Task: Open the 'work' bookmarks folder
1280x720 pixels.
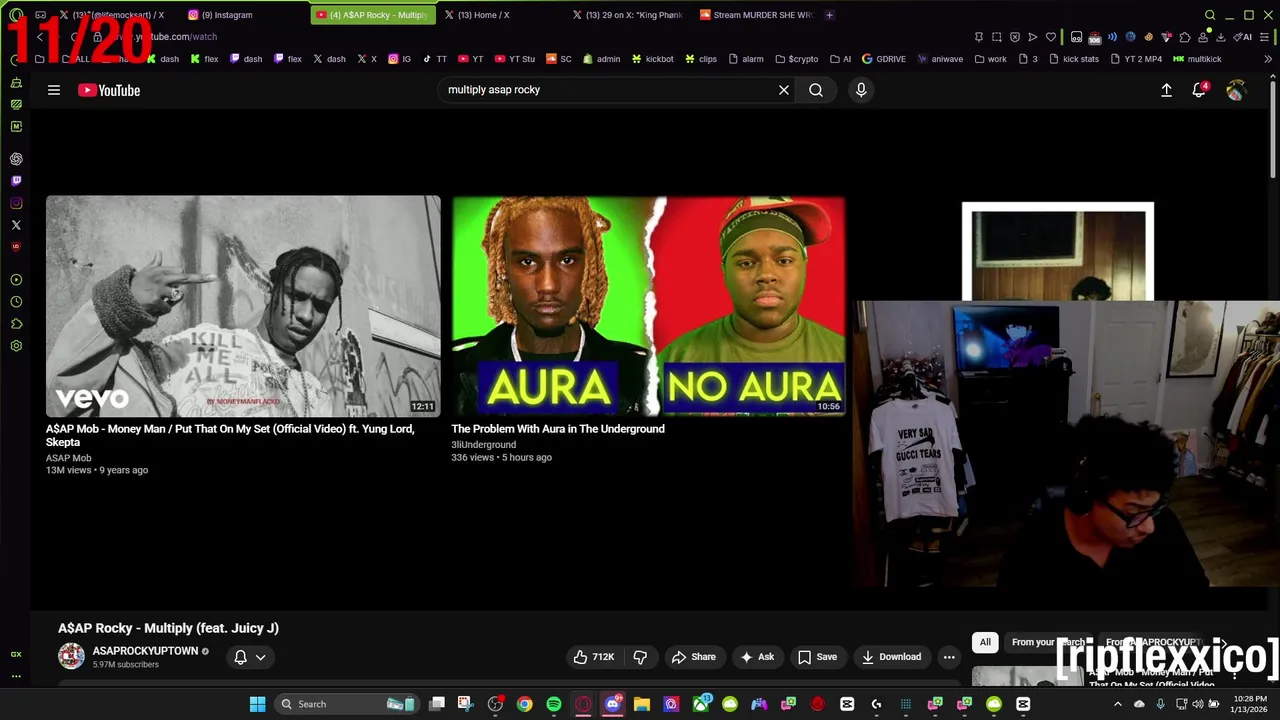Action: click(990, 59)
